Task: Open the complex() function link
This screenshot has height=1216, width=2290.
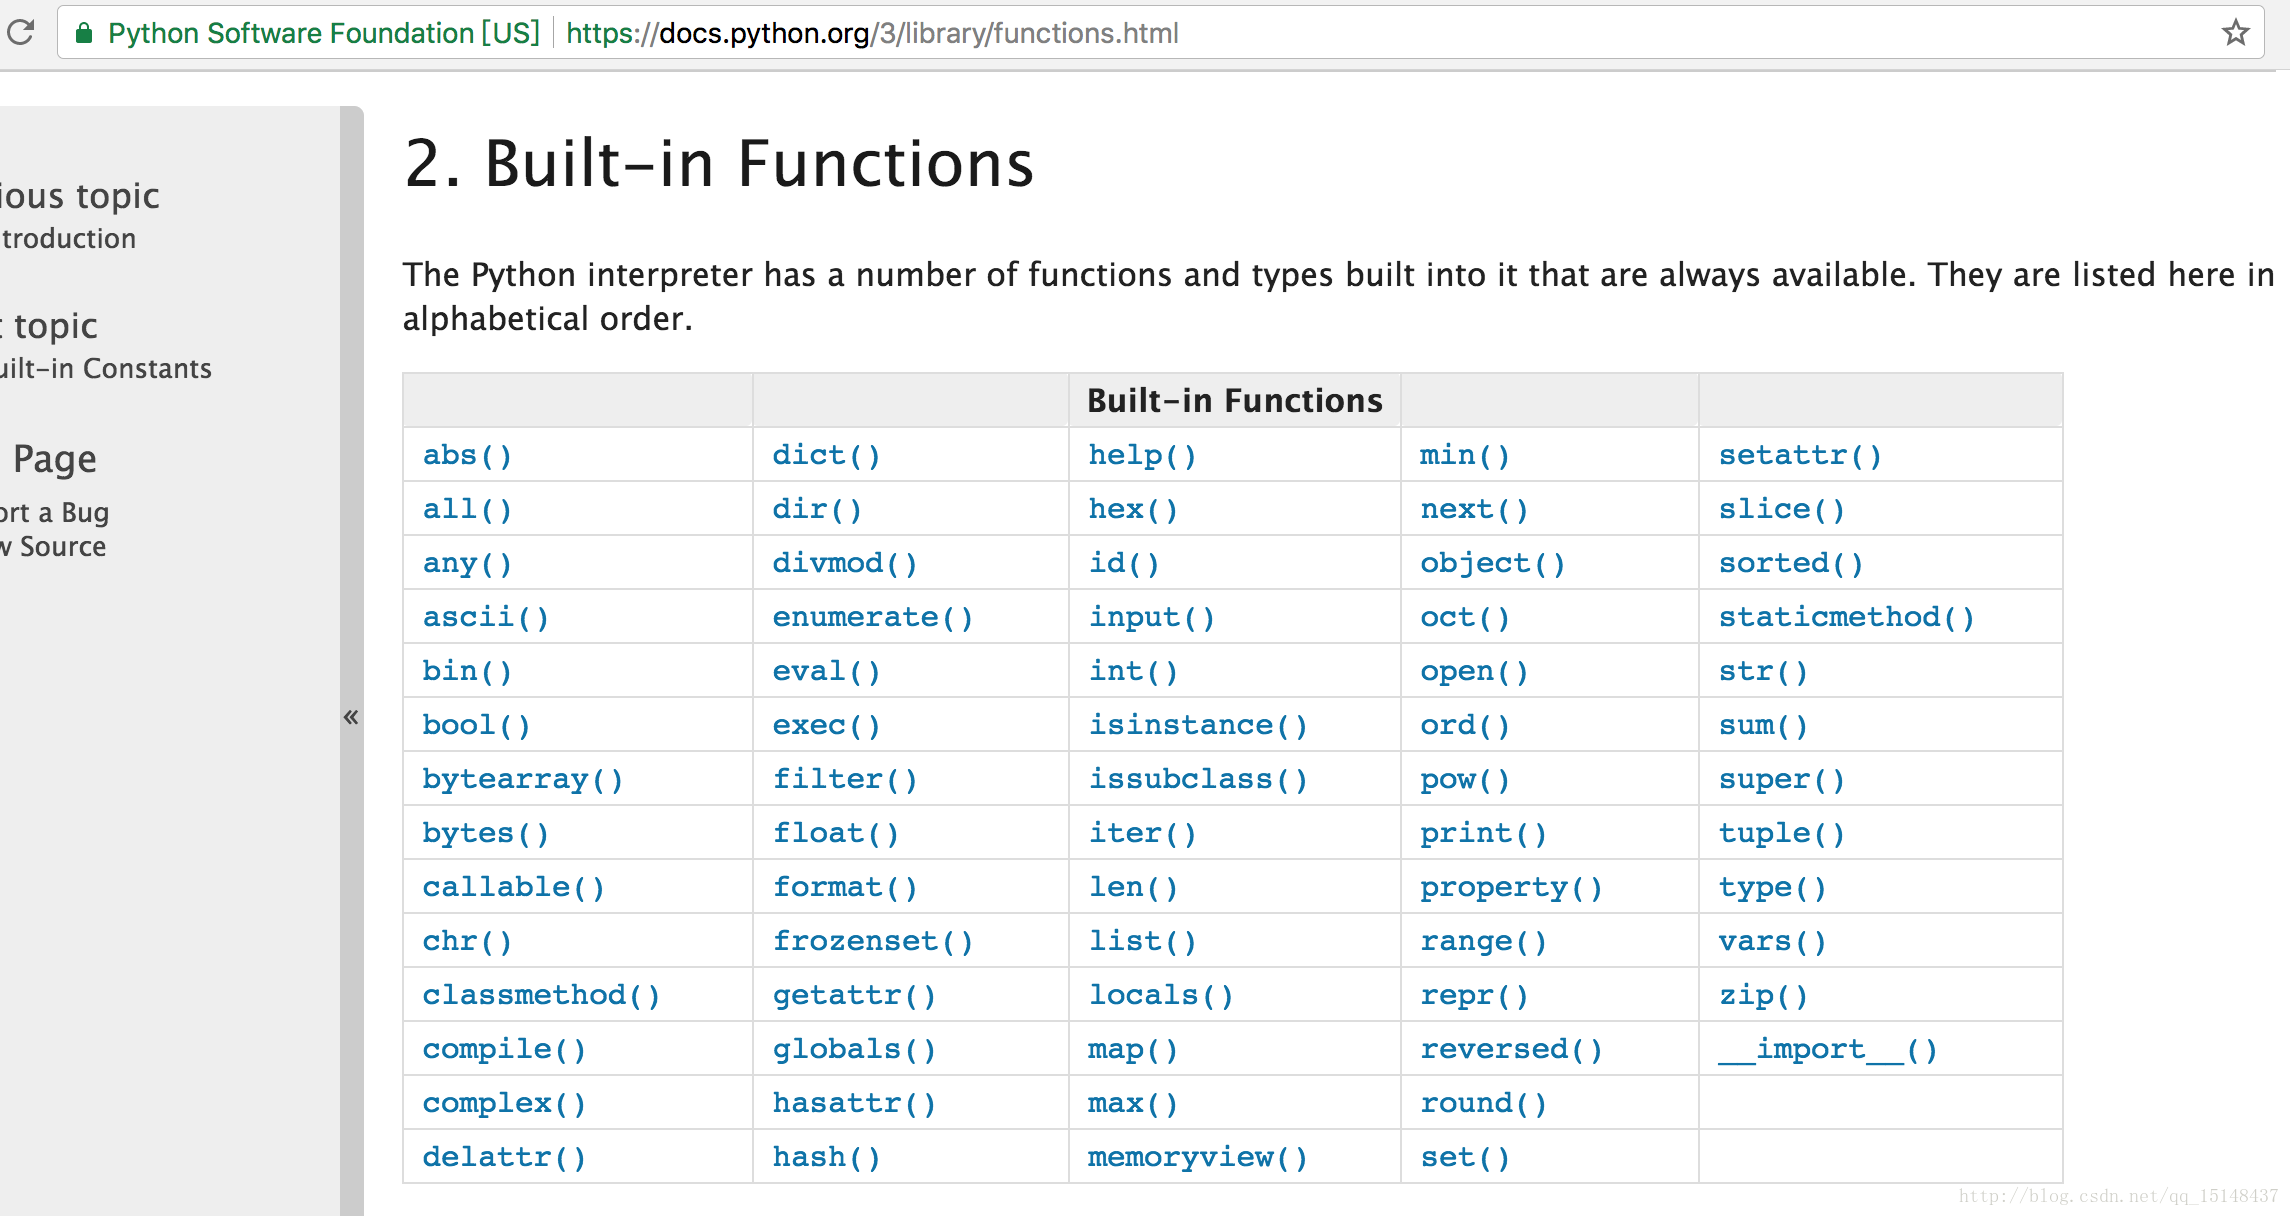Action: pos(504,1104)
